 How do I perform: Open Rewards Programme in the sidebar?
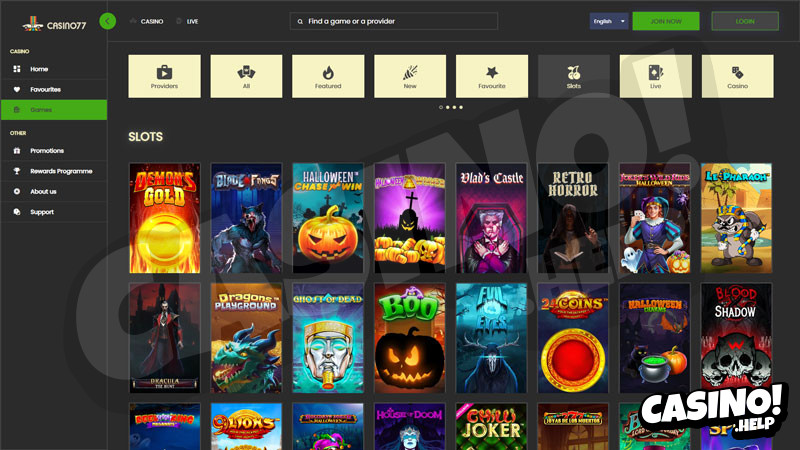point(54,171)
